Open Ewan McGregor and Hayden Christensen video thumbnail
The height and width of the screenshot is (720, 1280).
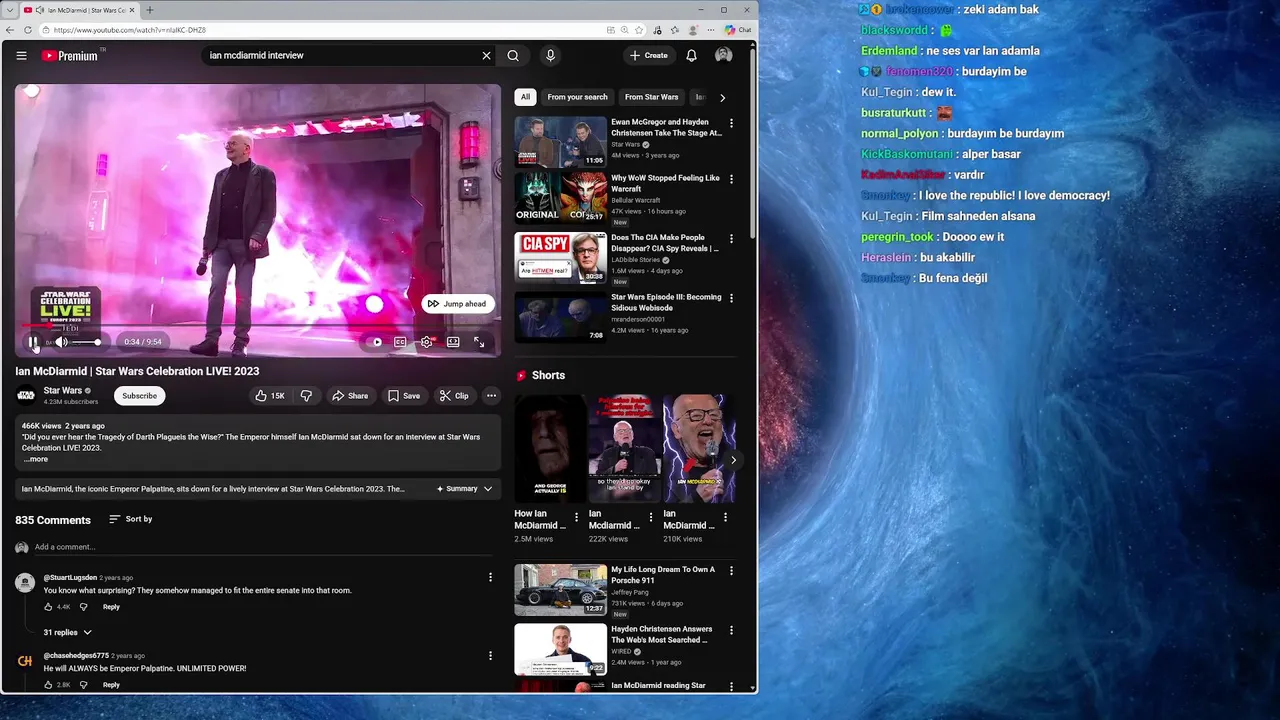coord(560,142)
